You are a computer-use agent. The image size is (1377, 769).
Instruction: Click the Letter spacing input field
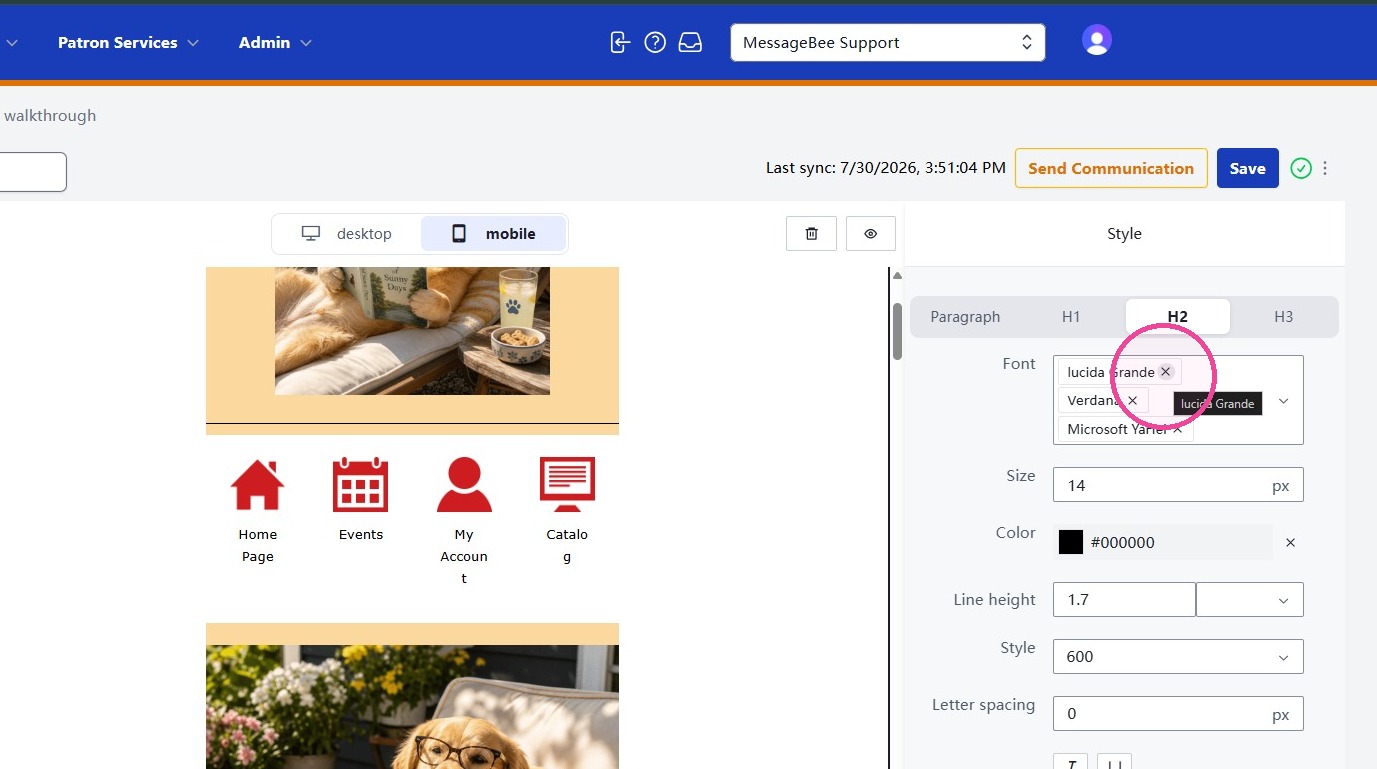tap(1178, 713)
